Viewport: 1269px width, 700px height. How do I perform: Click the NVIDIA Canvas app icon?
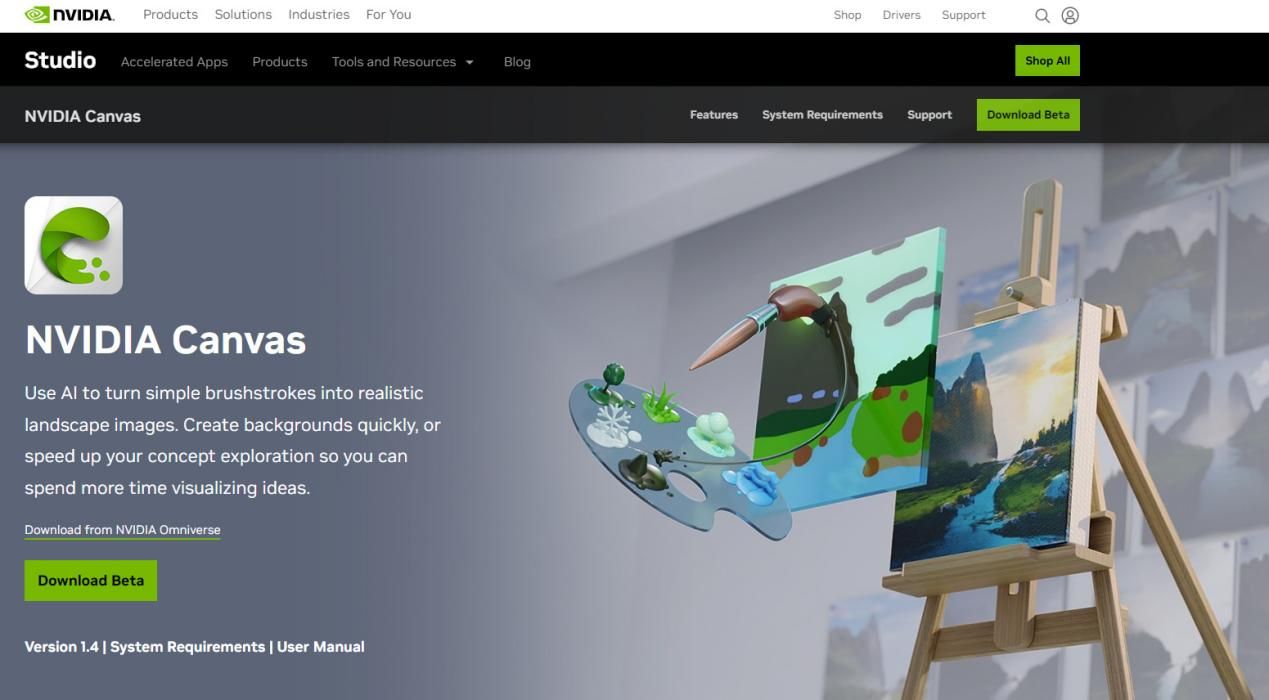(73, 245)
